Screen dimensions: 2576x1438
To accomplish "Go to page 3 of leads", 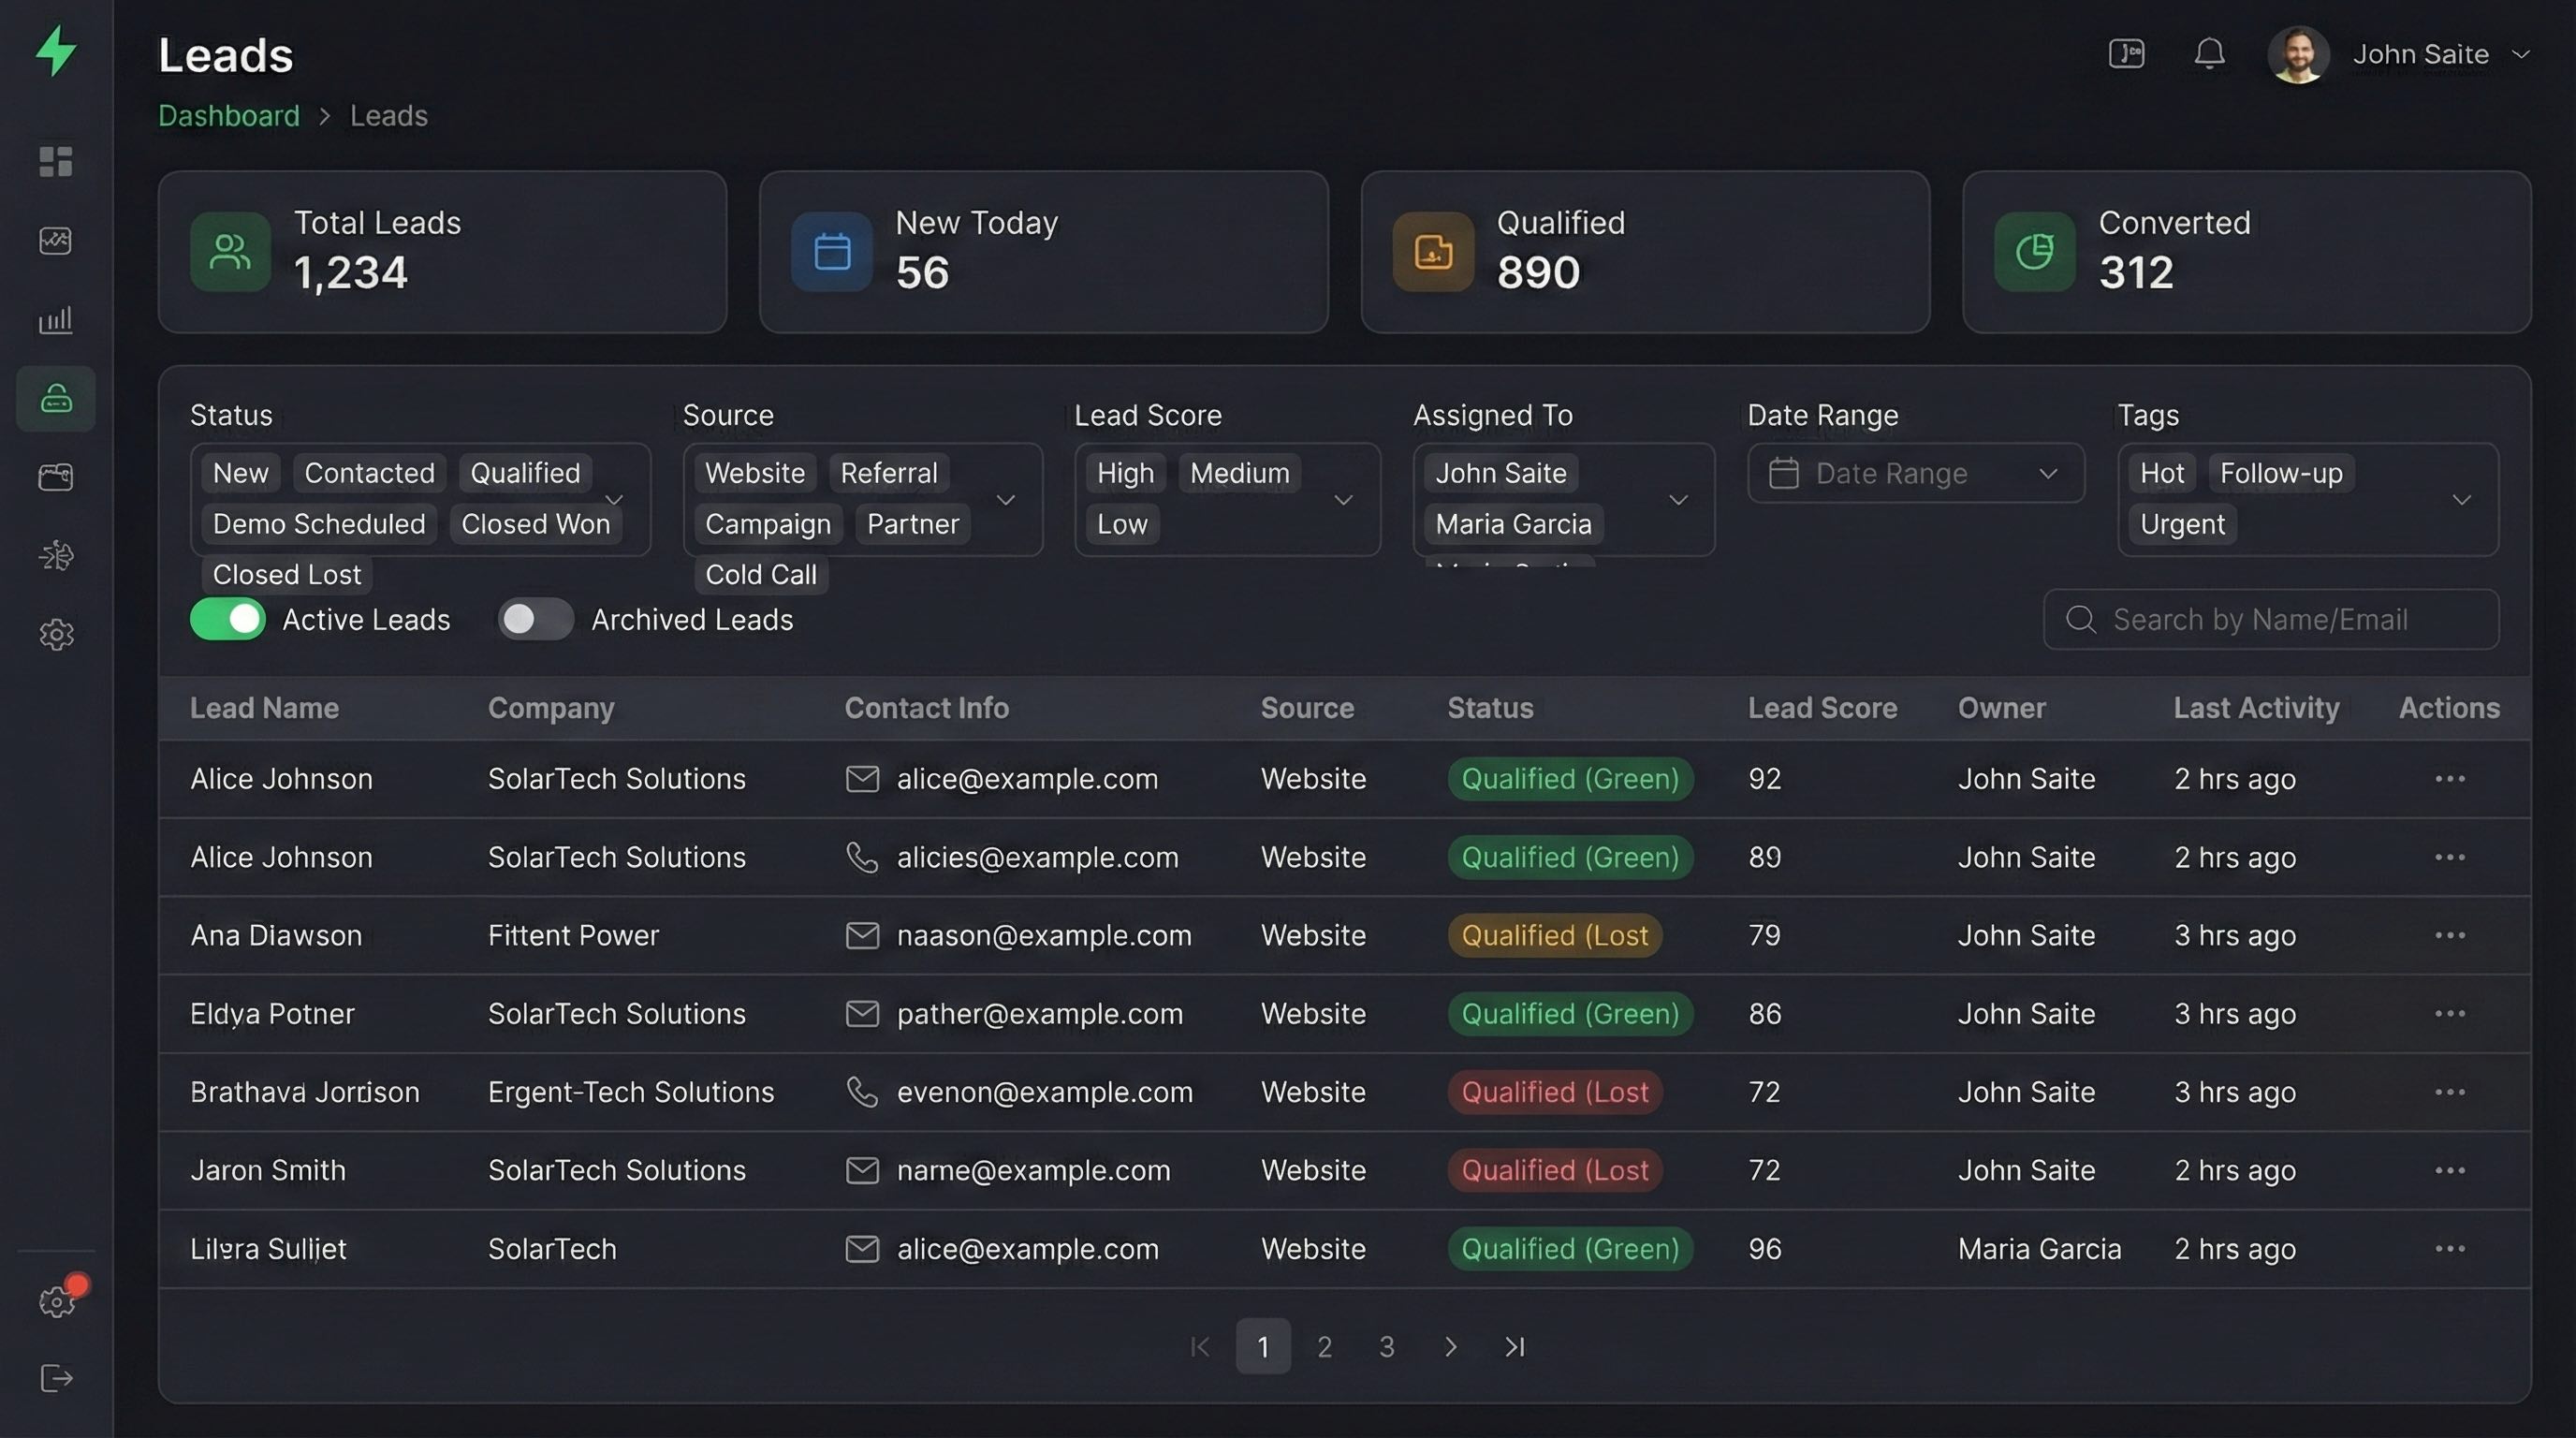I will pyautogui.click(x=1386, y=1347).
